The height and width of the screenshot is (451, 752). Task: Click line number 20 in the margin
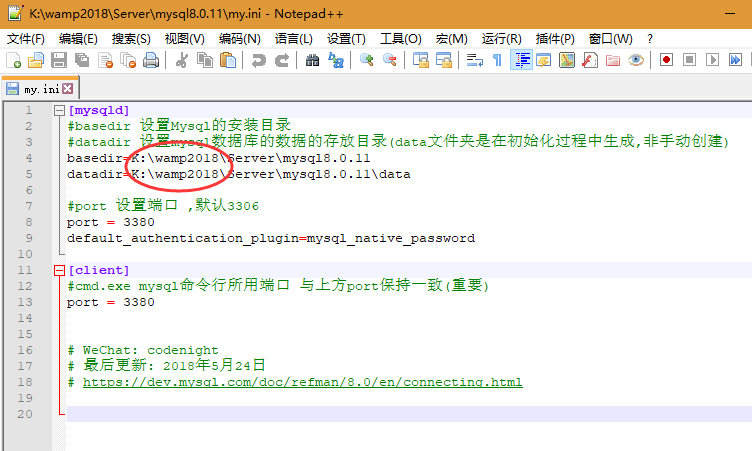click(x=25, y=414)
